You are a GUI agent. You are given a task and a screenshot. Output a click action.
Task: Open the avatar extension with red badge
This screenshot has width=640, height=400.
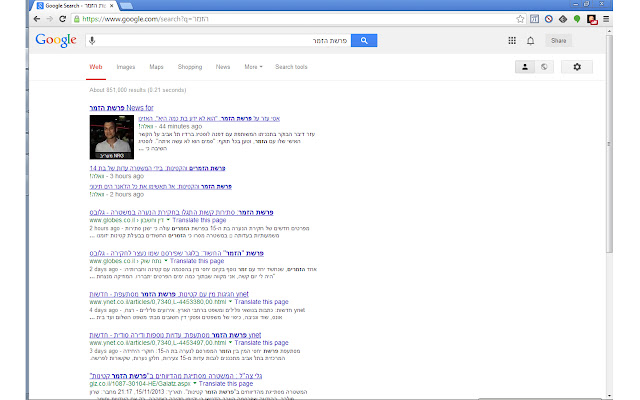click(x=592, y=19)
